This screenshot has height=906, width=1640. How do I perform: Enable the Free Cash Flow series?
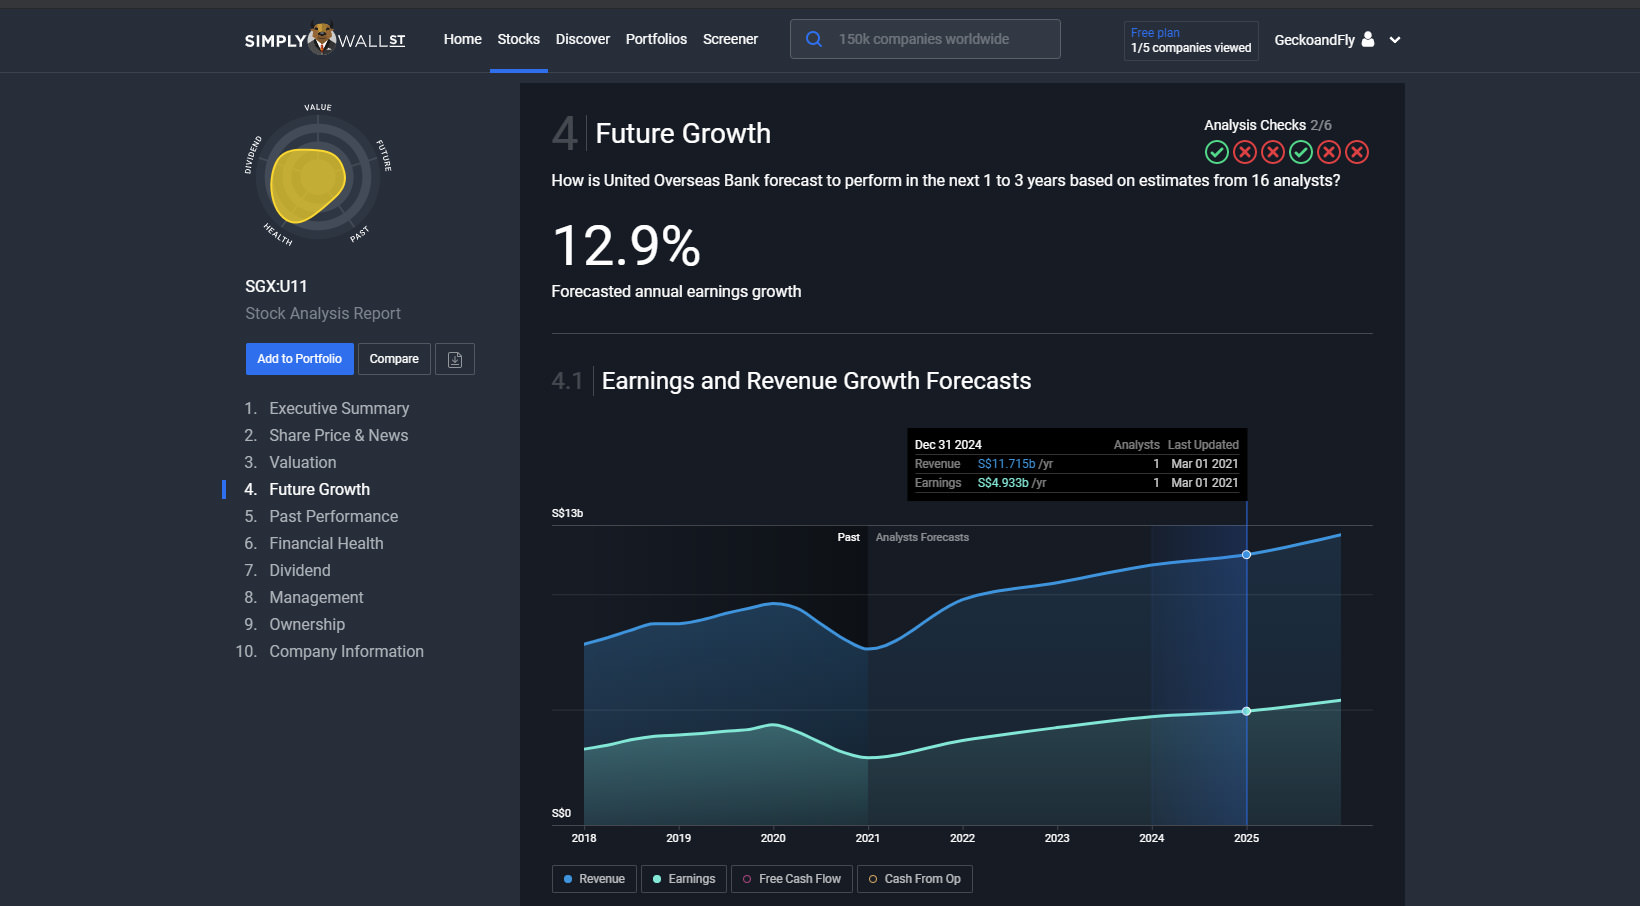pos(792,879)
